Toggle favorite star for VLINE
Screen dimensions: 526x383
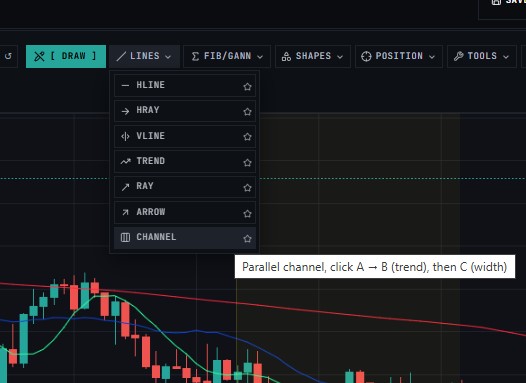pos(248,137)
